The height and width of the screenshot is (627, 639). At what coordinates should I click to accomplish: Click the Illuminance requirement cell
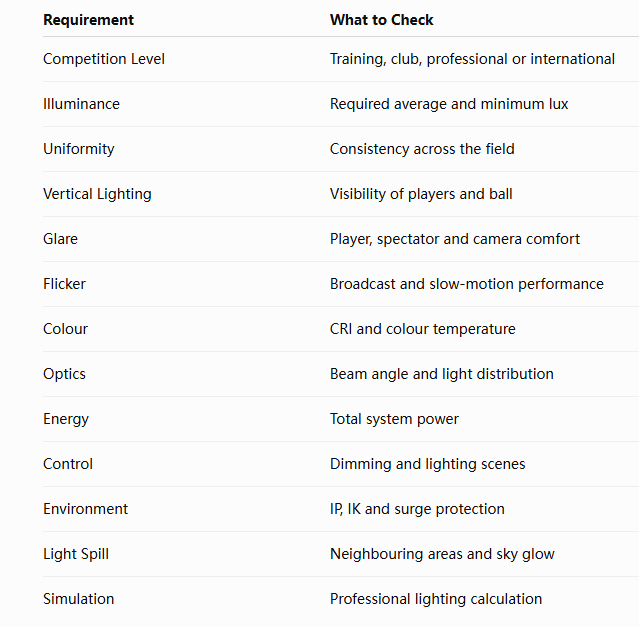[x=82, y=104]
